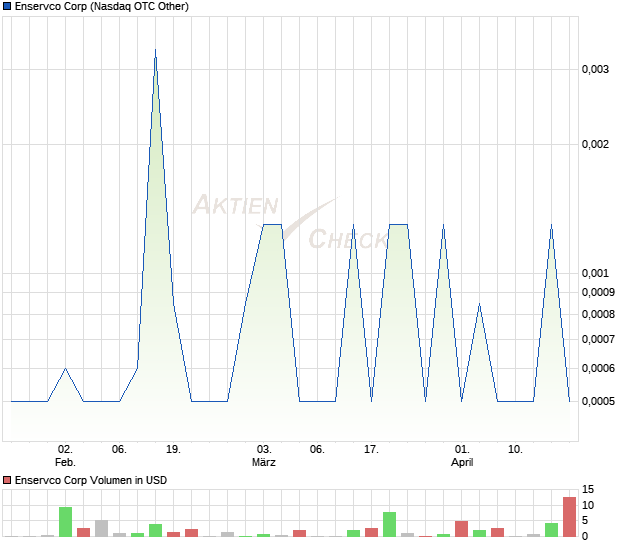The image size is (620, 546).
Task: Click the blue Enservco Corp legend square
Action: coord(7,6)
